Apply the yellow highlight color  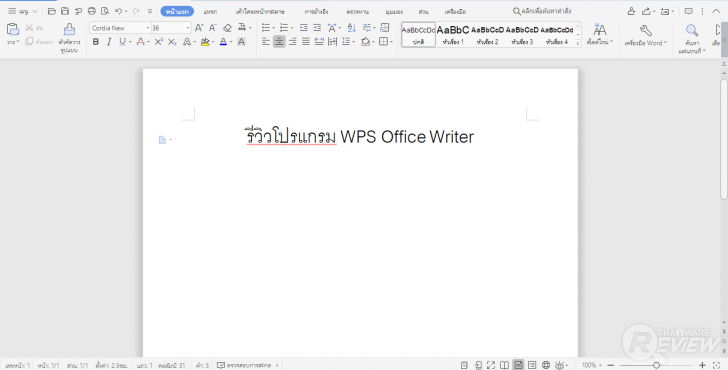205,42
